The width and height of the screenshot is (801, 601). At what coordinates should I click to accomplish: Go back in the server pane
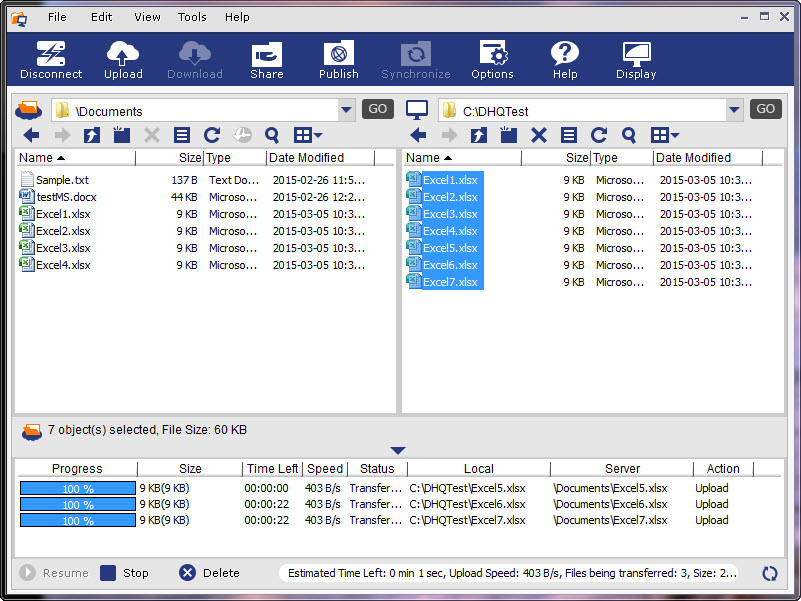pyautogui.click(x=31, y=135)
